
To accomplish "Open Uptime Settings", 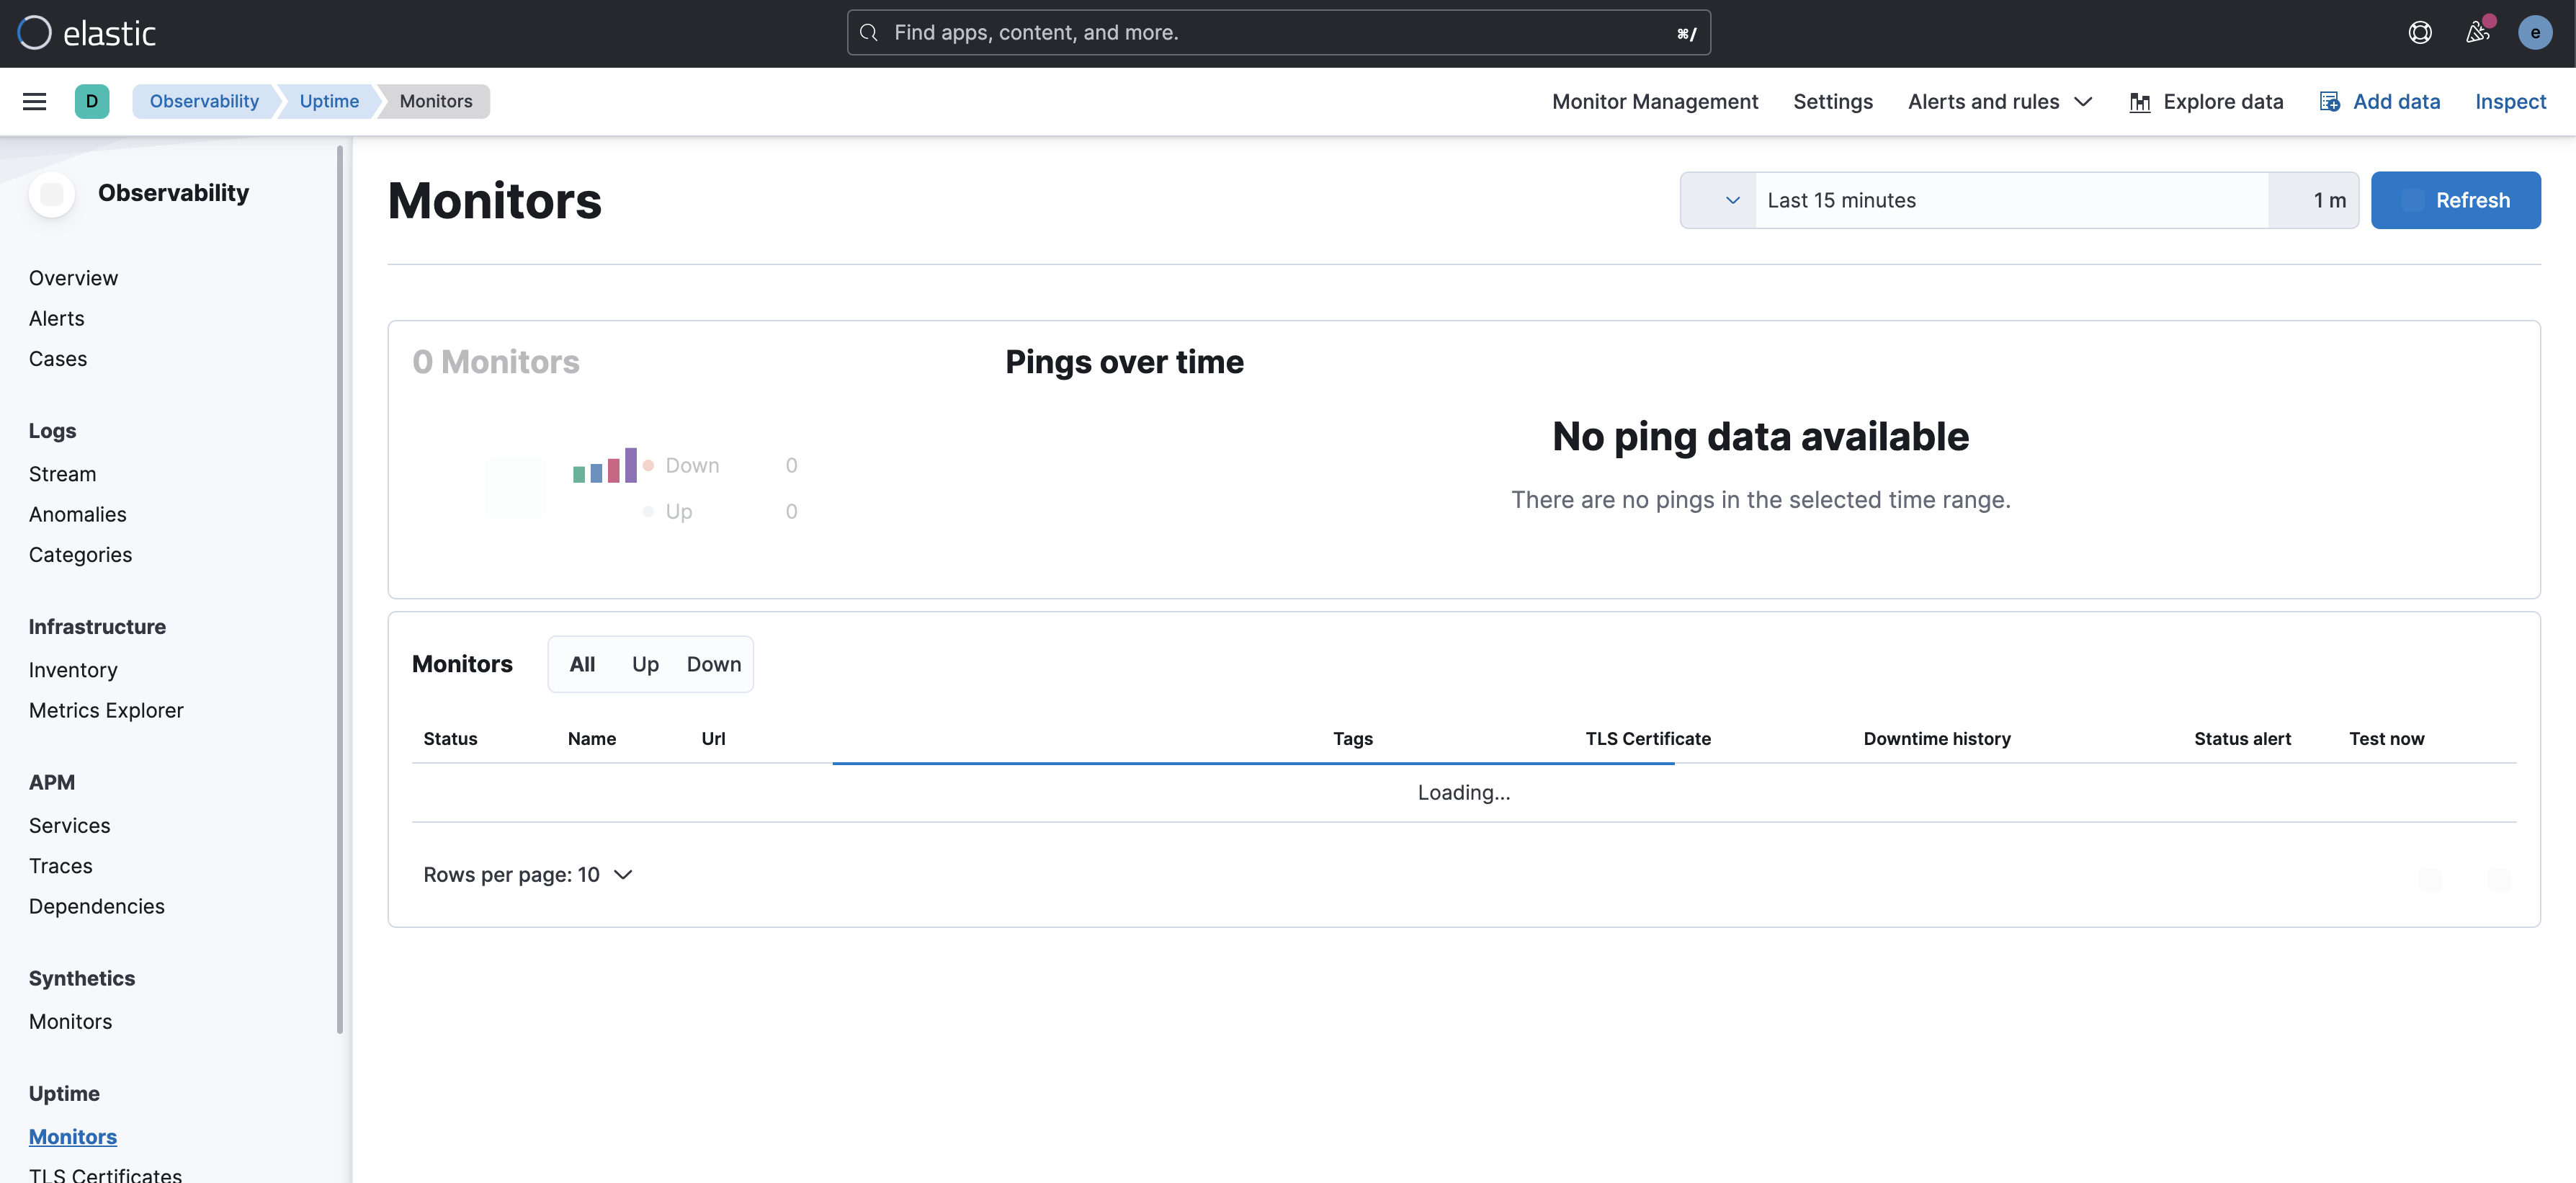I will coord(1832,102).
